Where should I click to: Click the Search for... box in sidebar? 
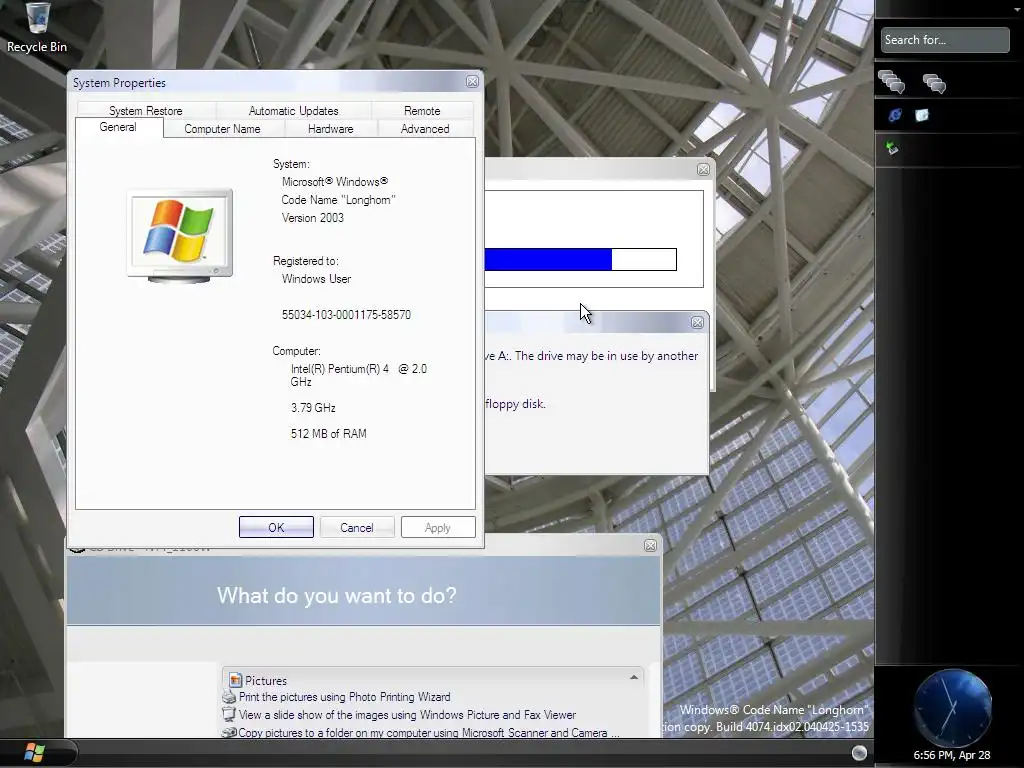[x=944, y=40]
